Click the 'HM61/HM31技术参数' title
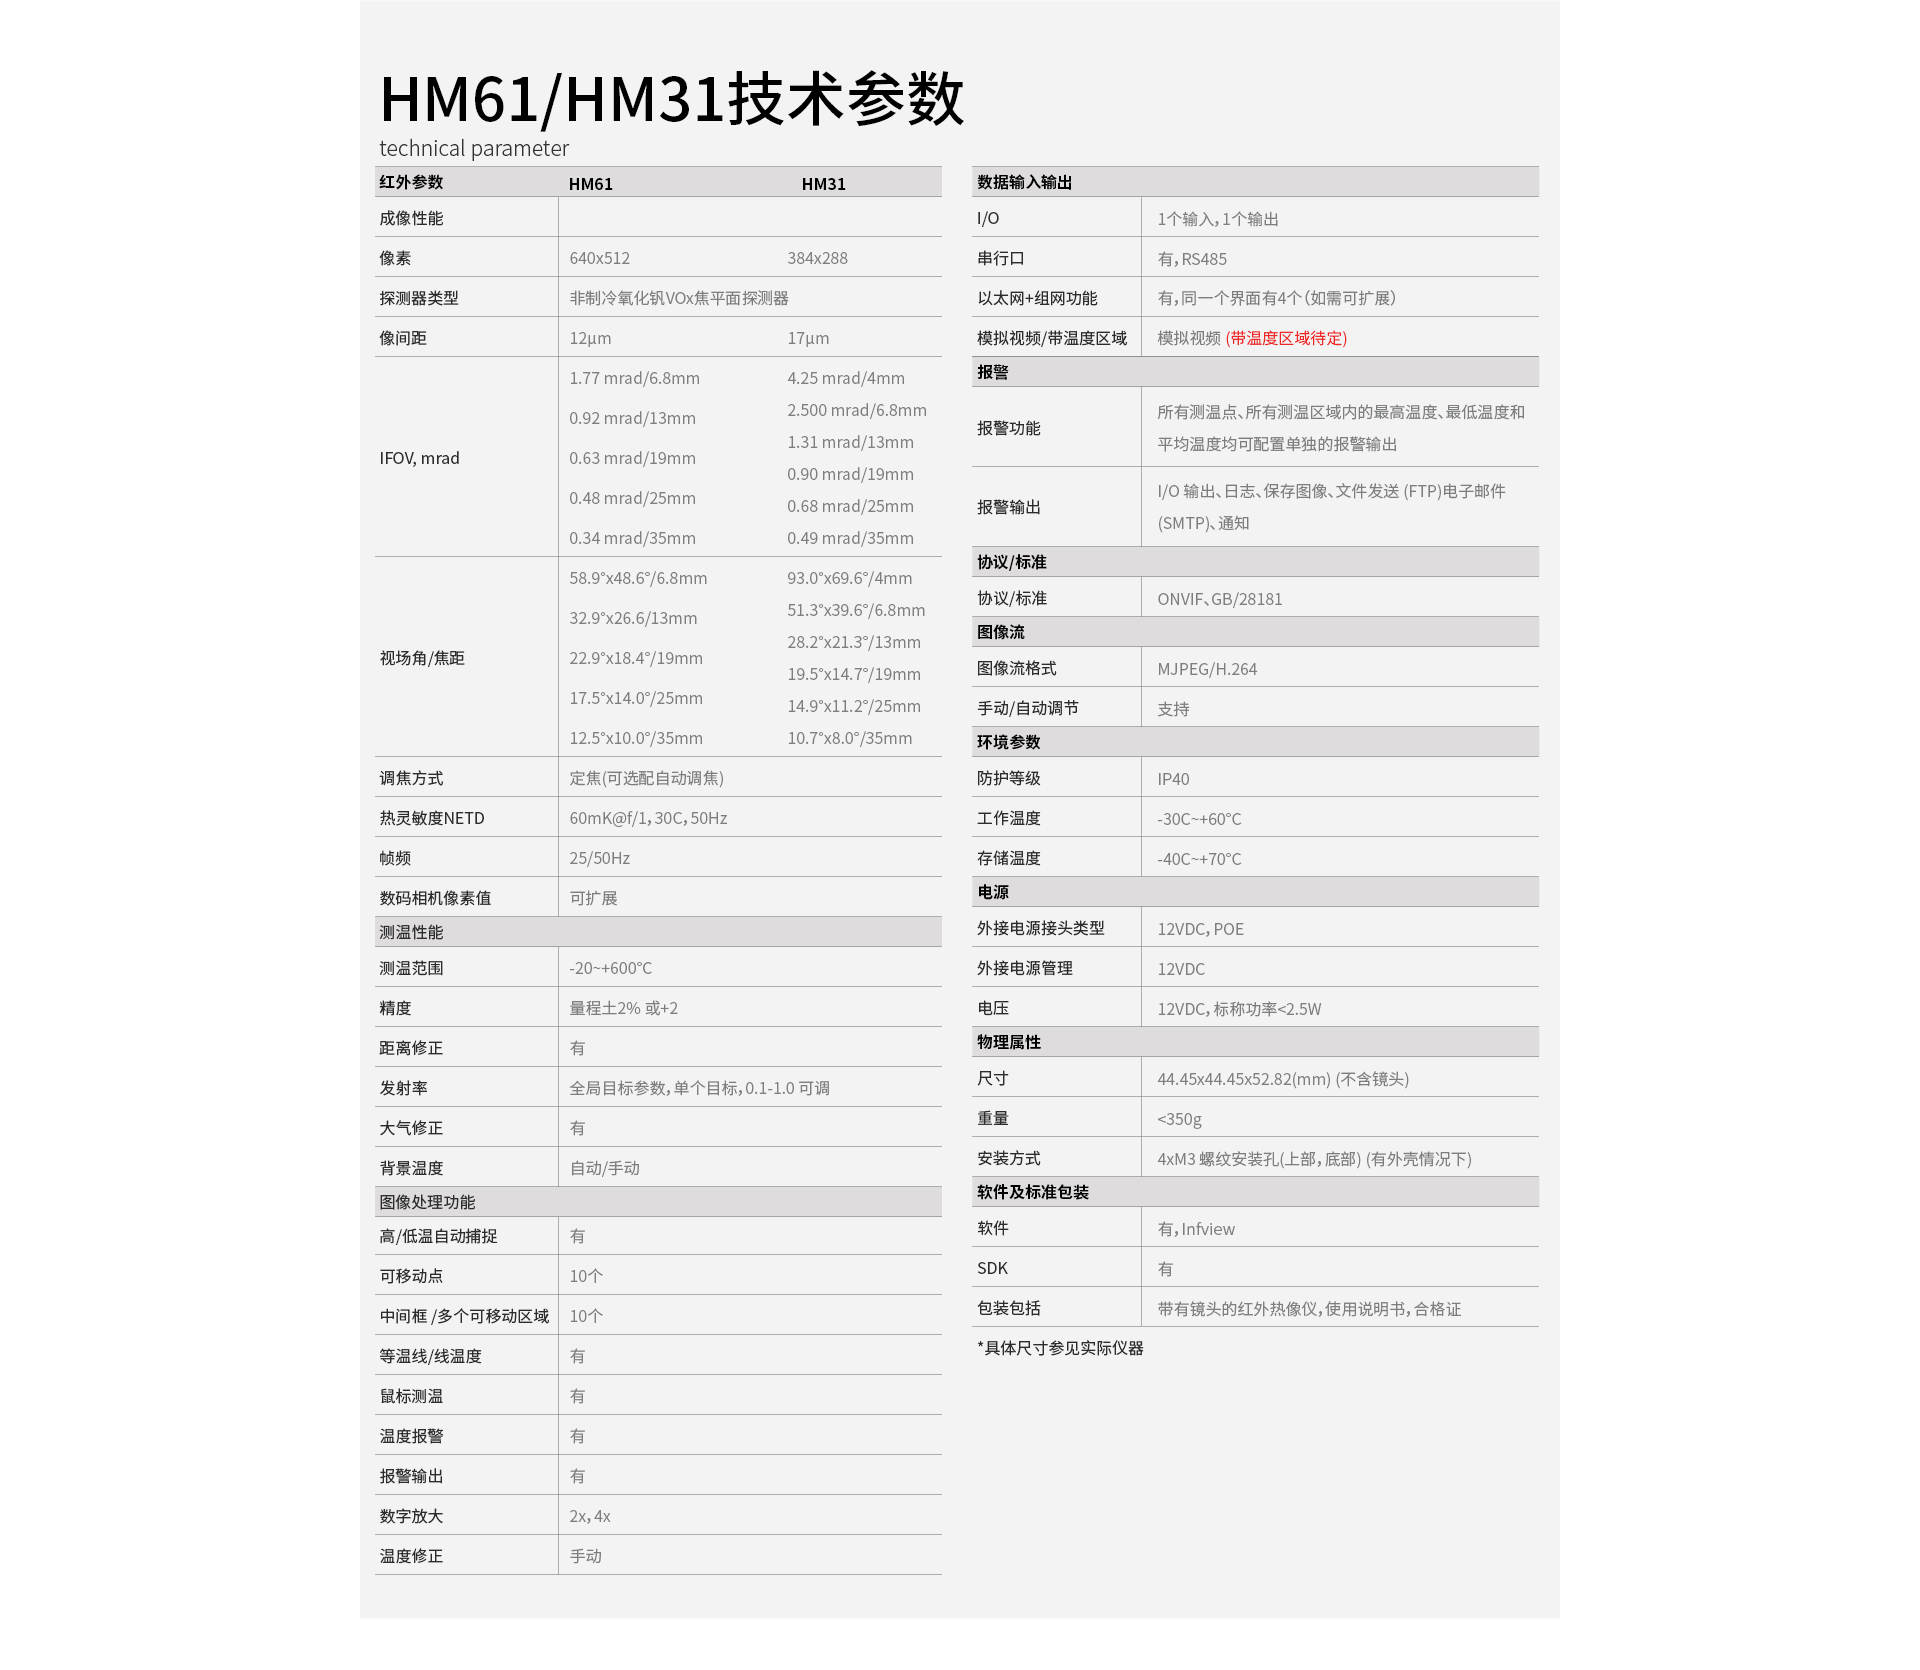 671,100
